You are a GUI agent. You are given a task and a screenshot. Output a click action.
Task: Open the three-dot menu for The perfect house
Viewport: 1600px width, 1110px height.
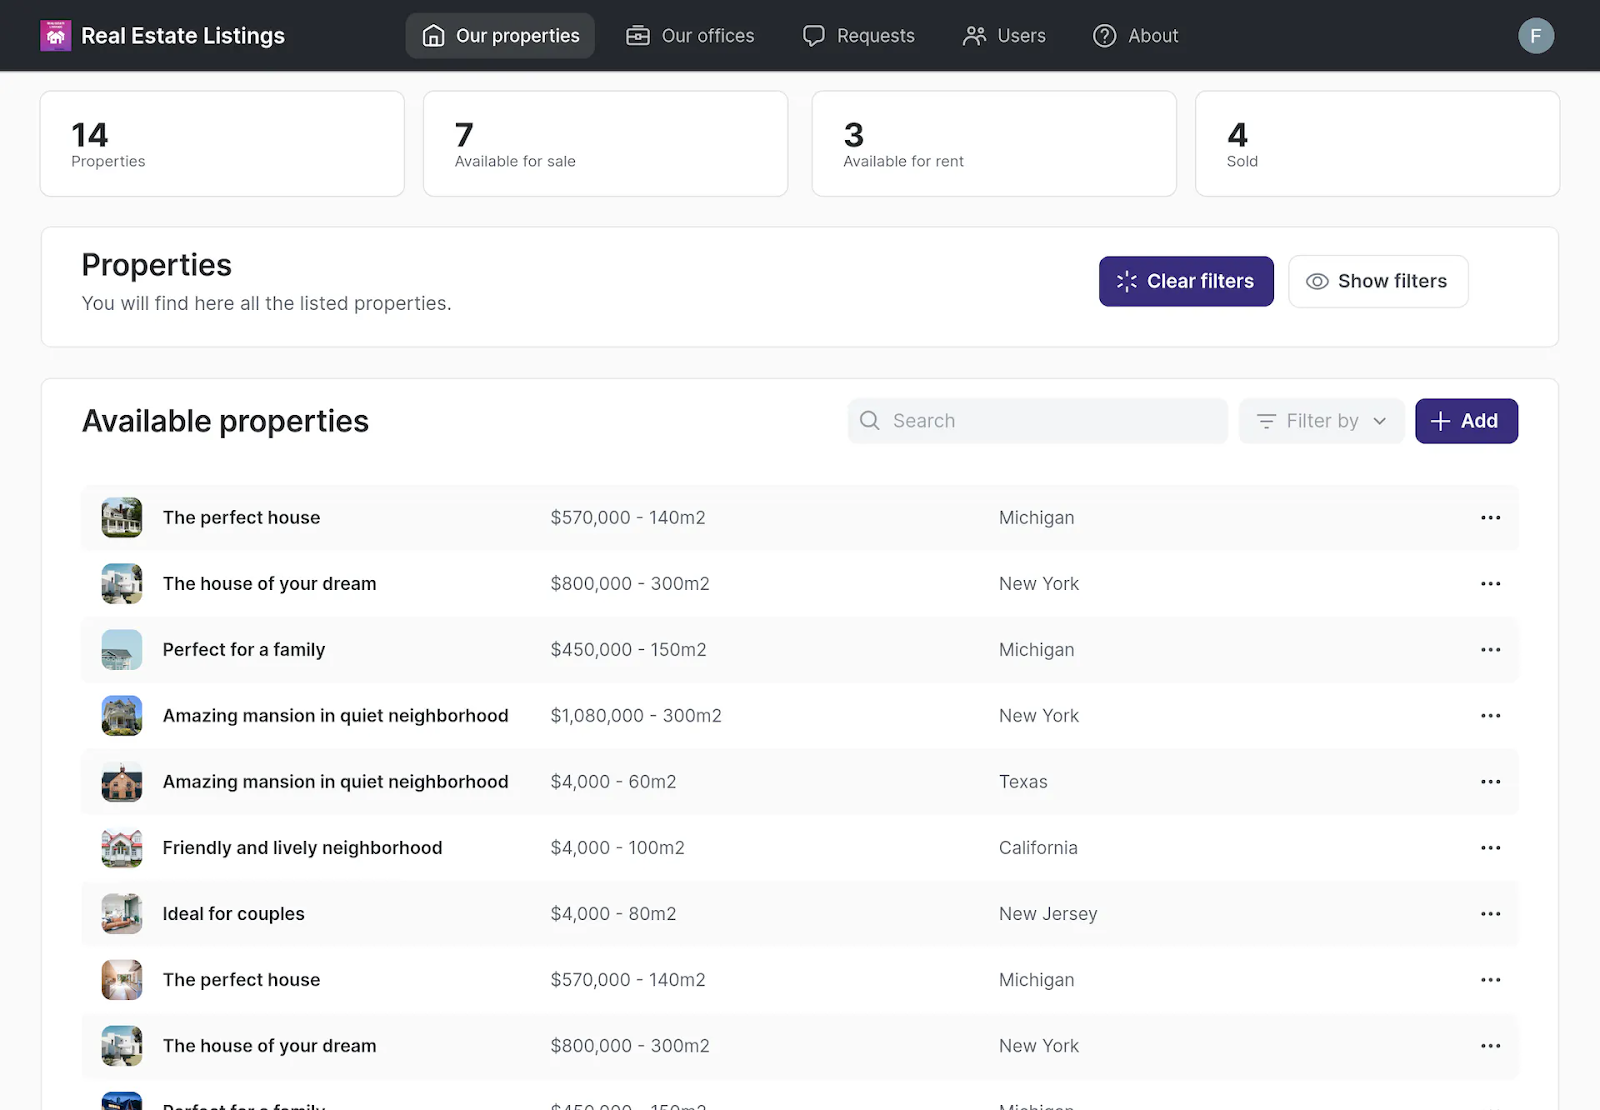tap(1490, 517)
